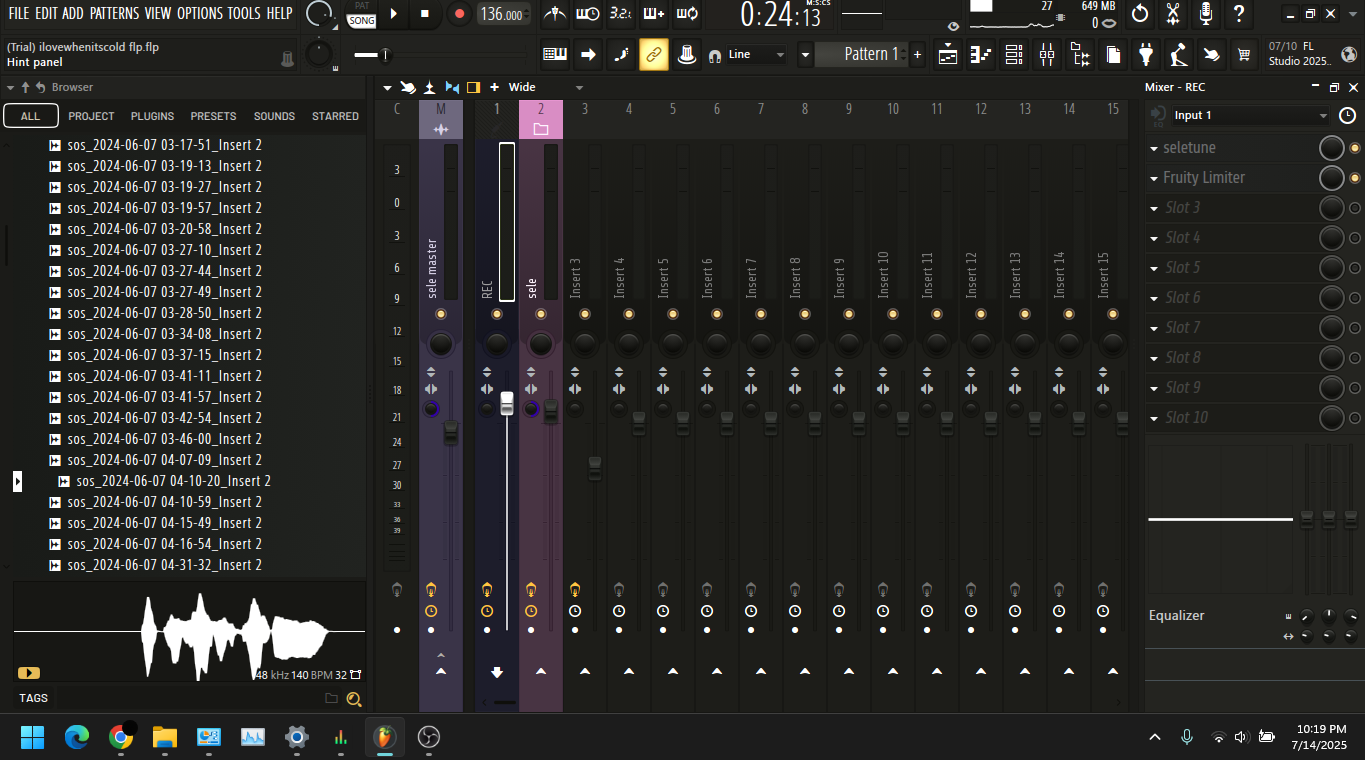Click the Pattern 1 name button

(x=861, y=55)
